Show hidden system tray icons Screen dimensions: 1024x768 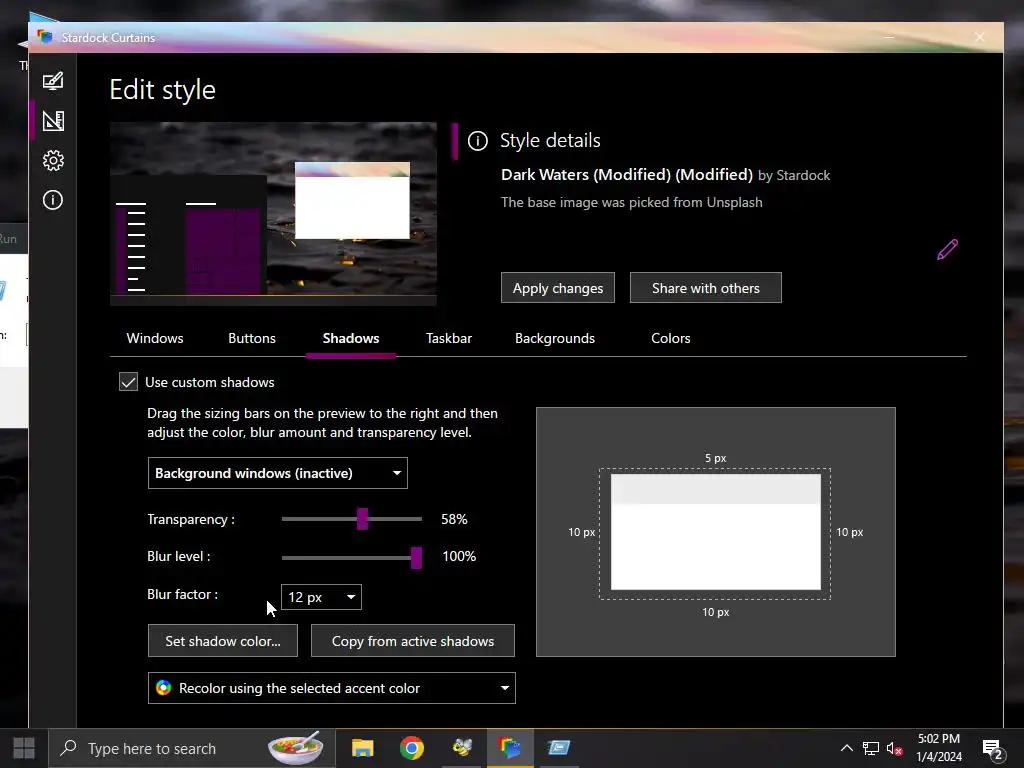pyautogui.click(x=846, y=748)
